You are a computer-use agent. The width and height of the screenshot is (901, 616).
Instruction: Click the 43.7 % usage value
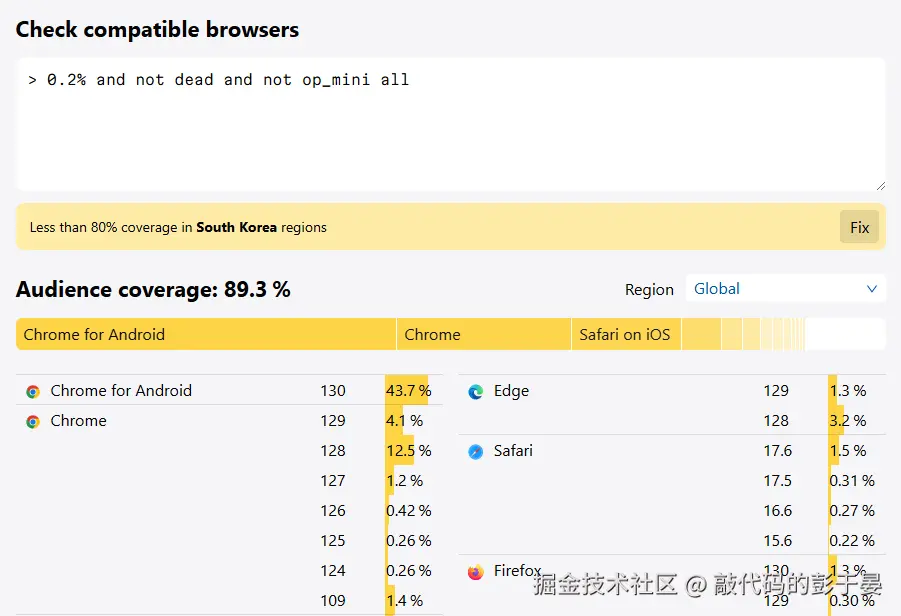[409, 391]
